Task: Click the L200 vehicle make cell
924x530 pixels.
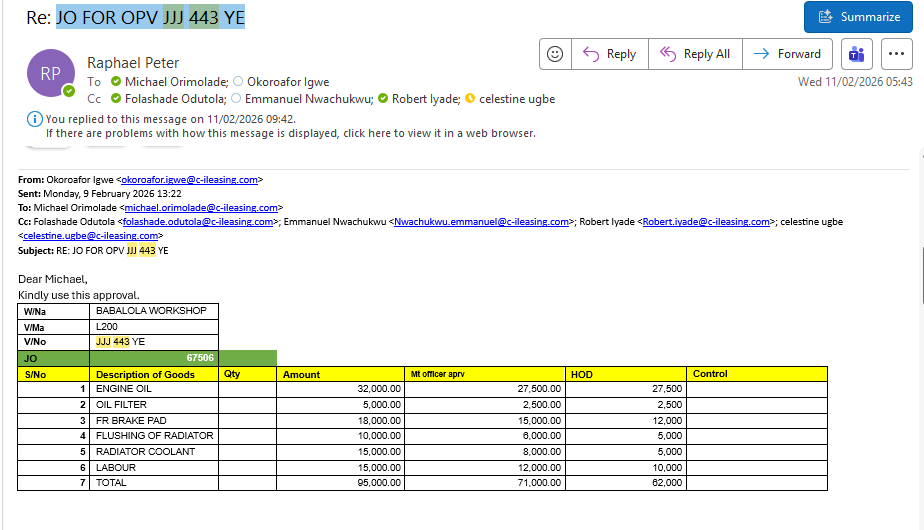Action: tap(154, 327)
